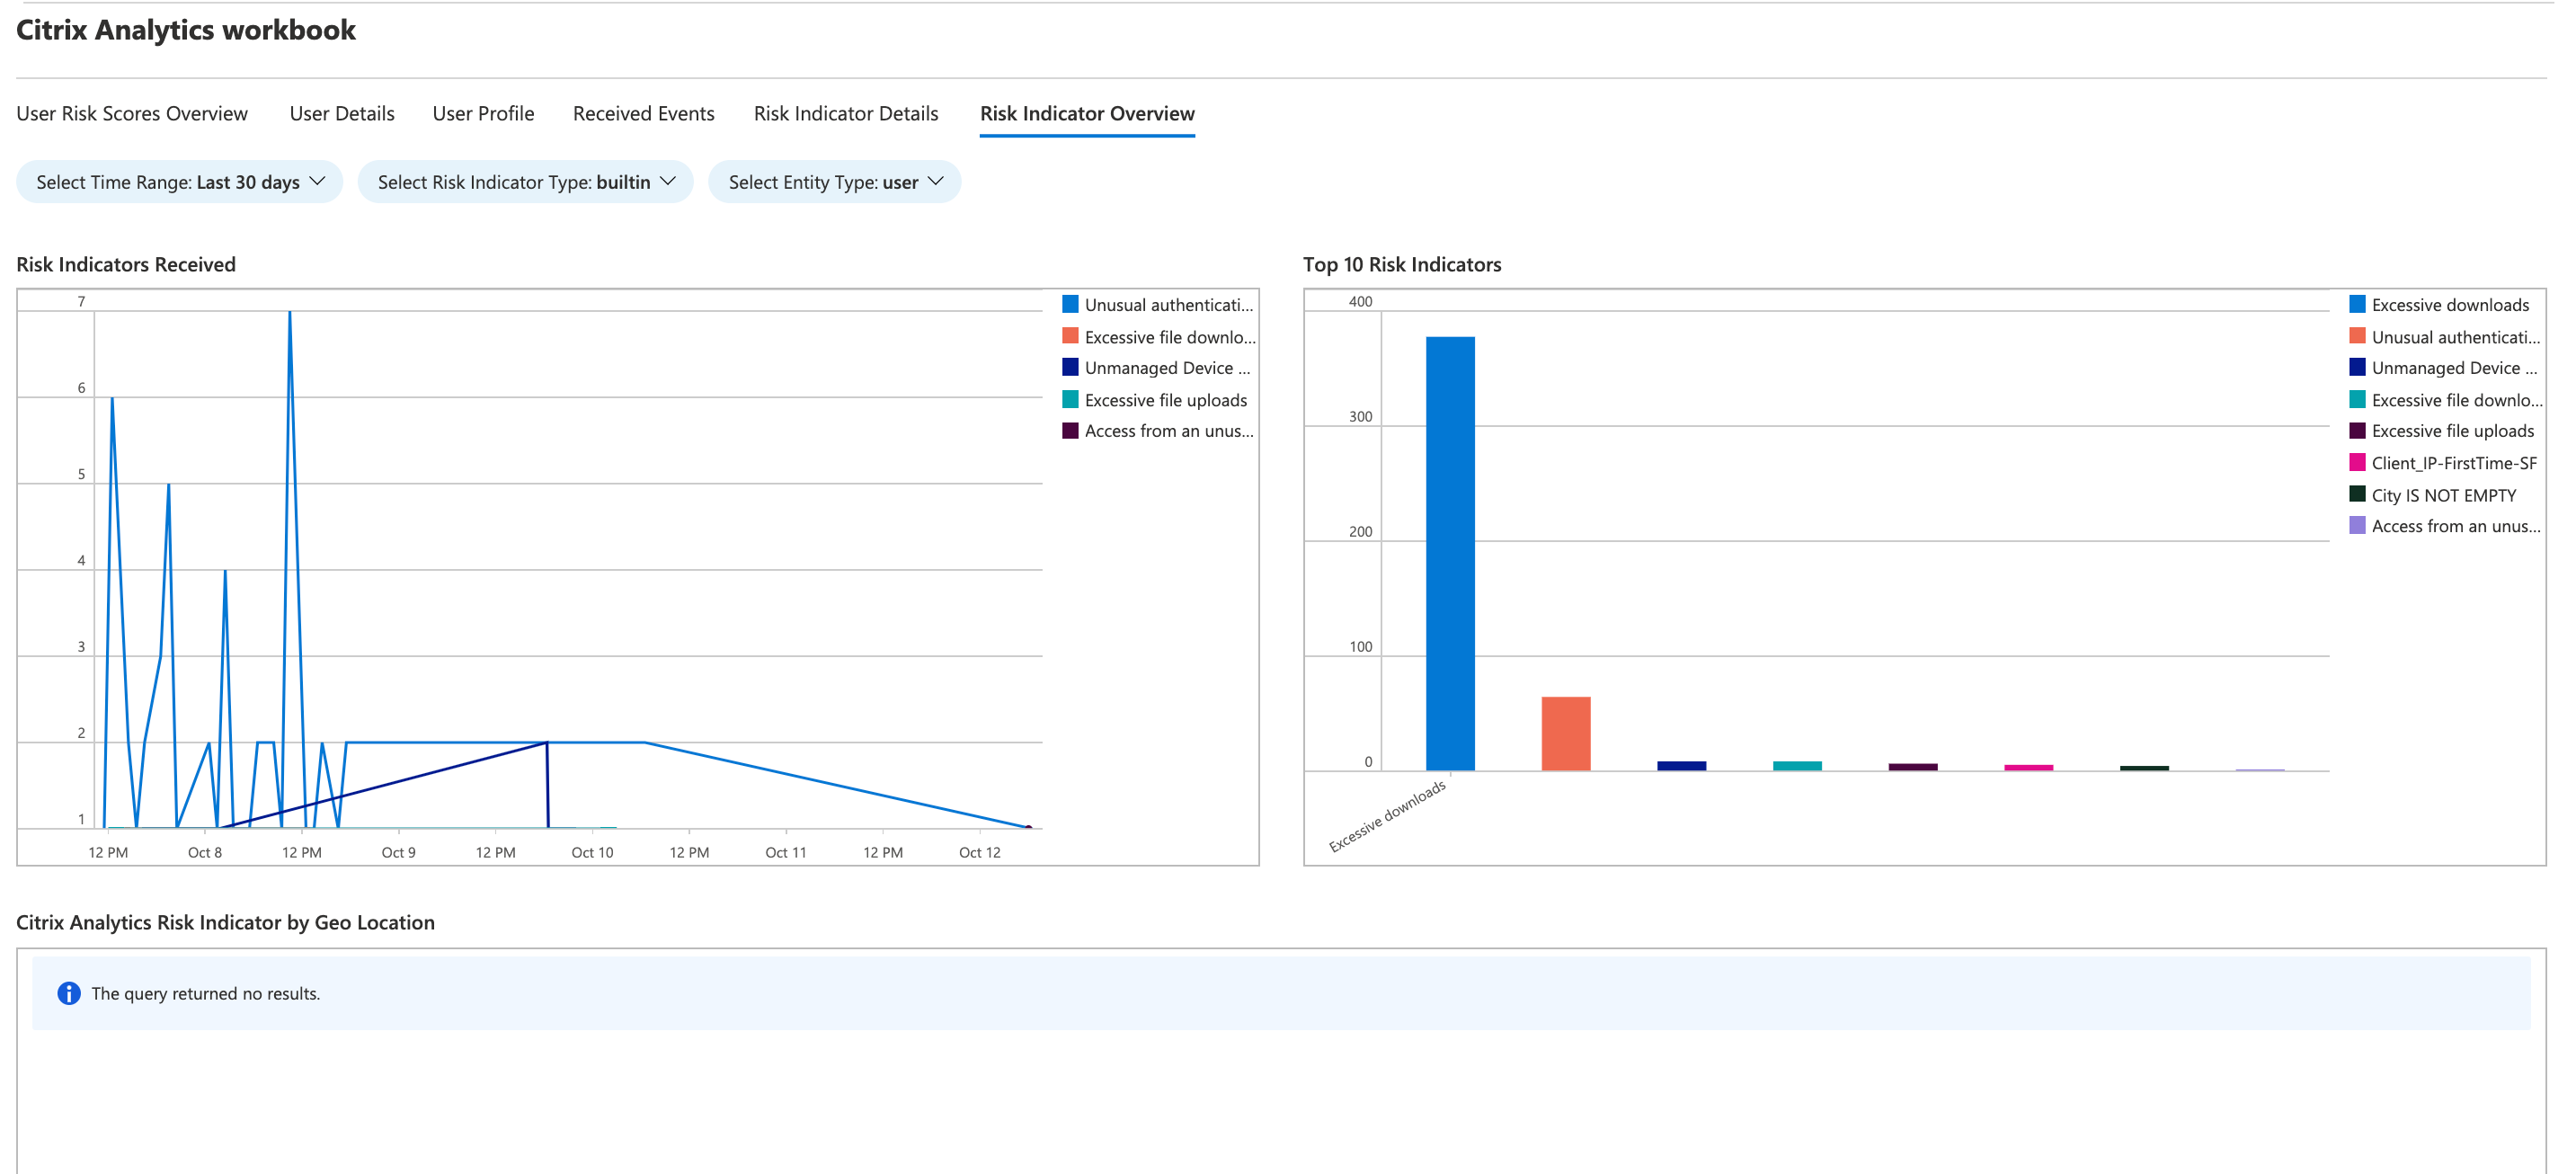
Task: Click the orange Unusual authentication bar
Action: (1565, 733)
